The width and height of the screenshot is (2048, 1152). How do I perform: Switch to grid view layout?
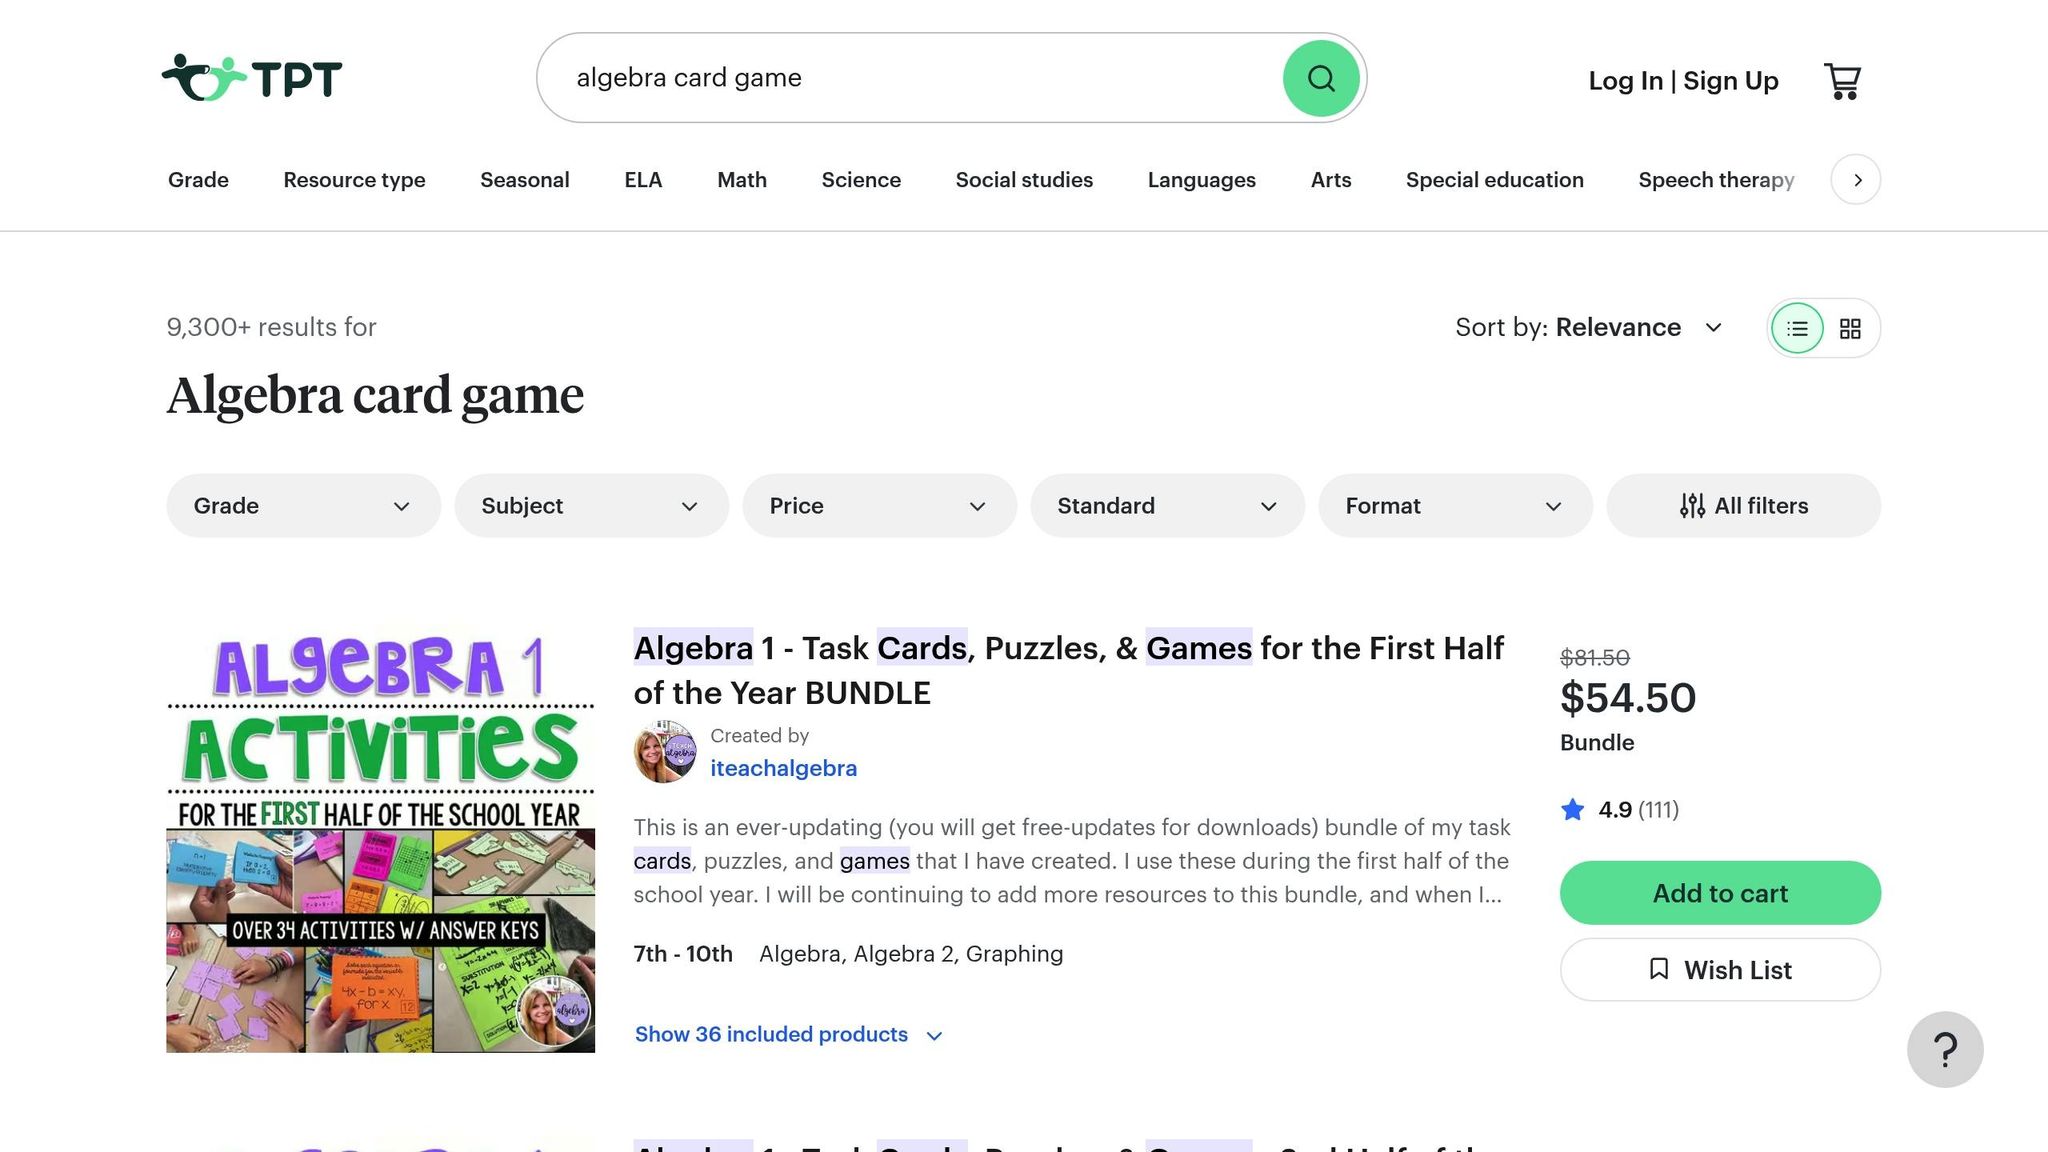pyautogui.click(x=1850, y=328)
